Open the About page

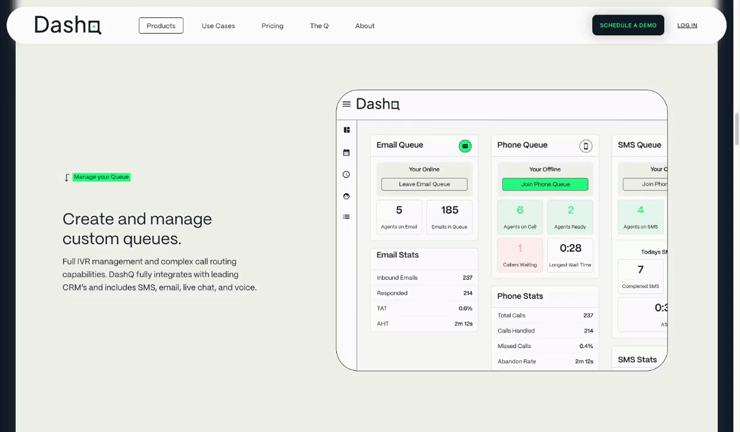pyautogui.click(x=365, y=26)
